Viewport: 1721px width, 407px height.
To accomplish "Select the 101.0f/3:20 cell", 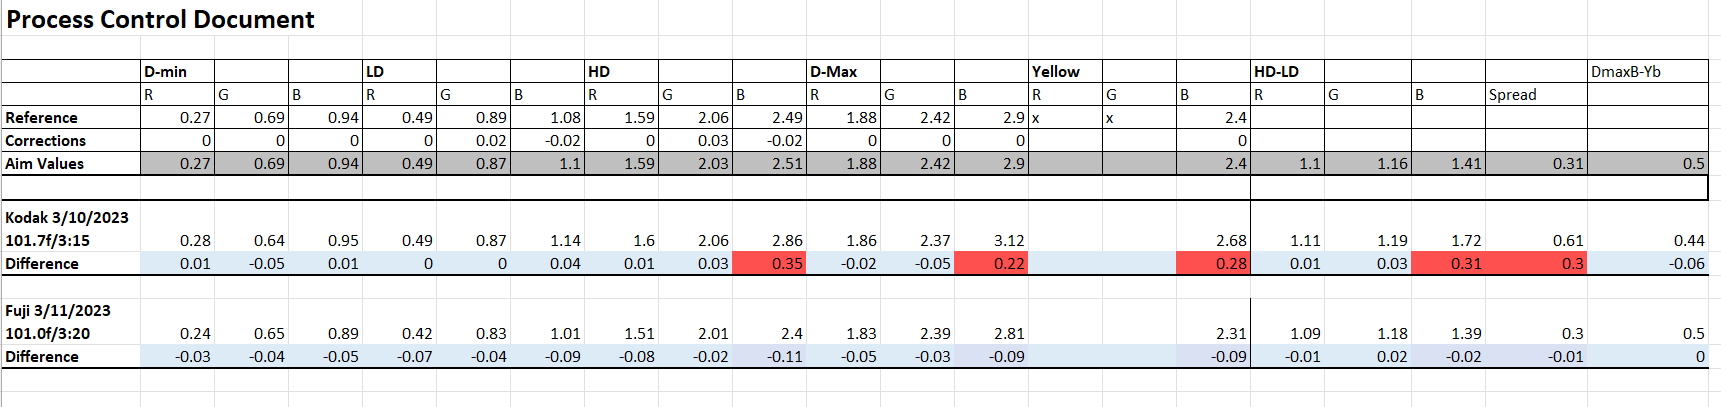I will pyautogui.click(x=48, y=334).
